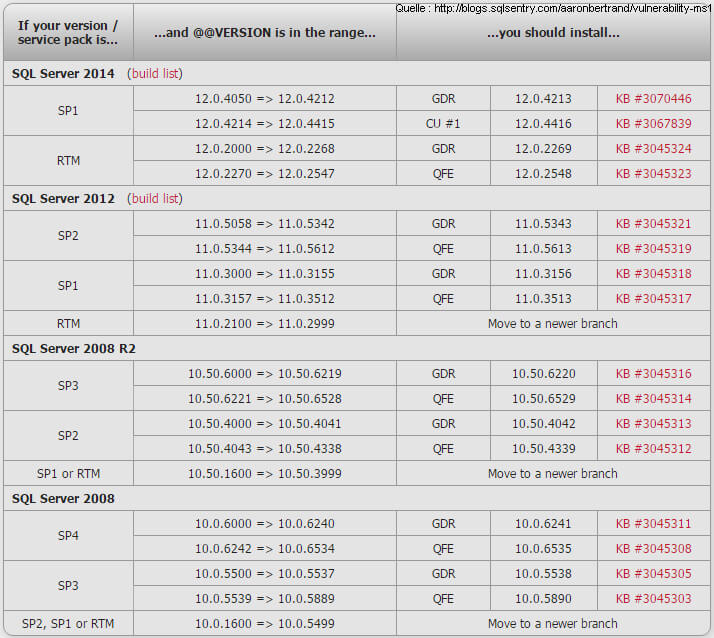Open KB #3045316 link
Image resolution: width=714 pixels, height=638 pixels.
(653, 374)
